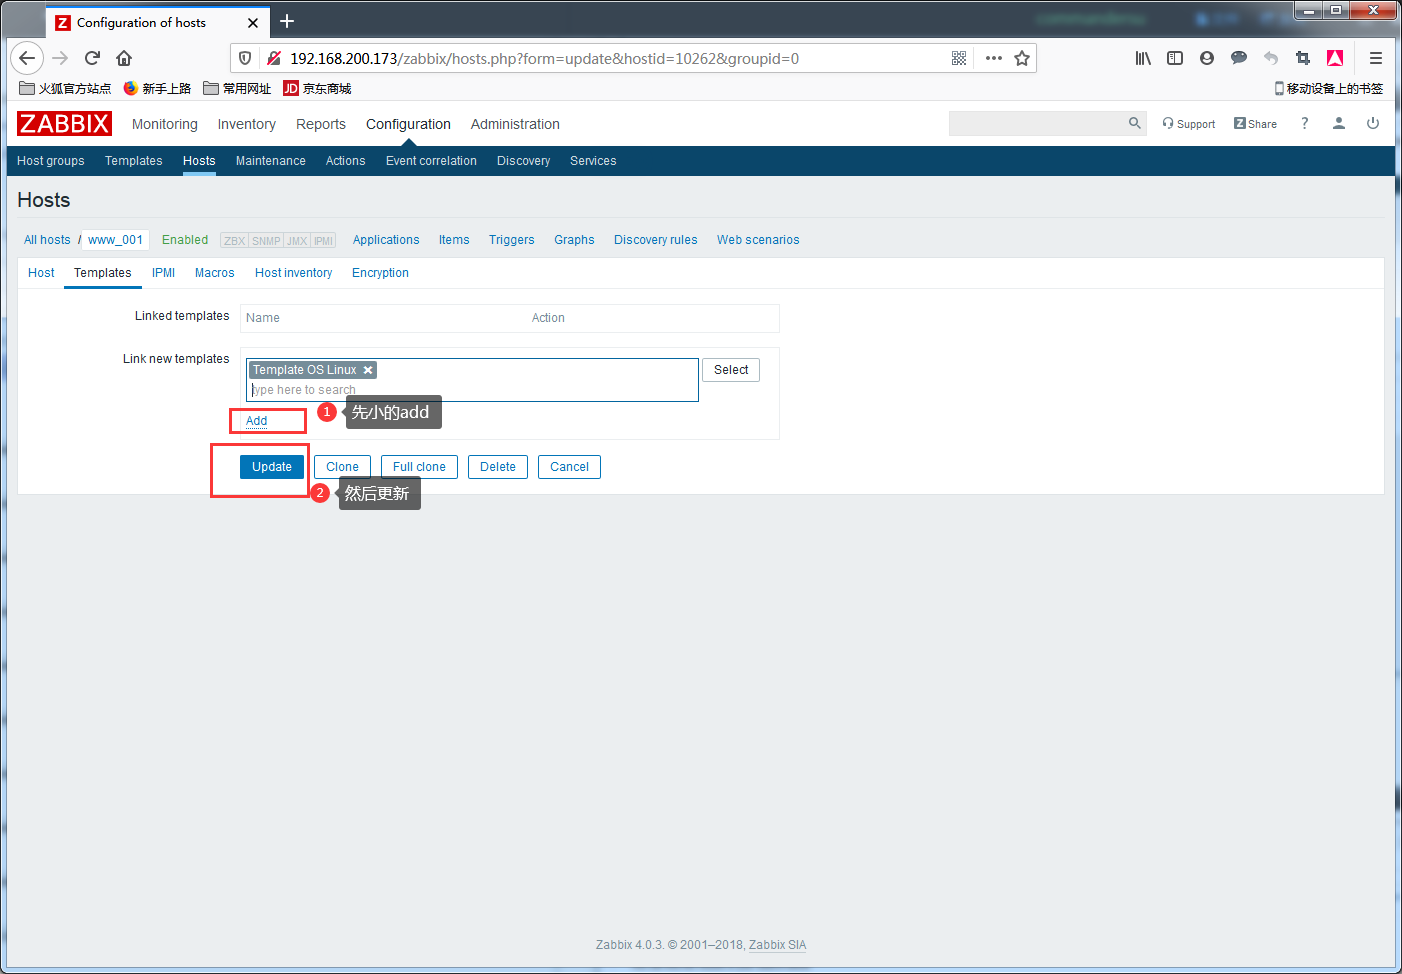
Task: Open the QR code icon in address bar
Action: point(959,58)
